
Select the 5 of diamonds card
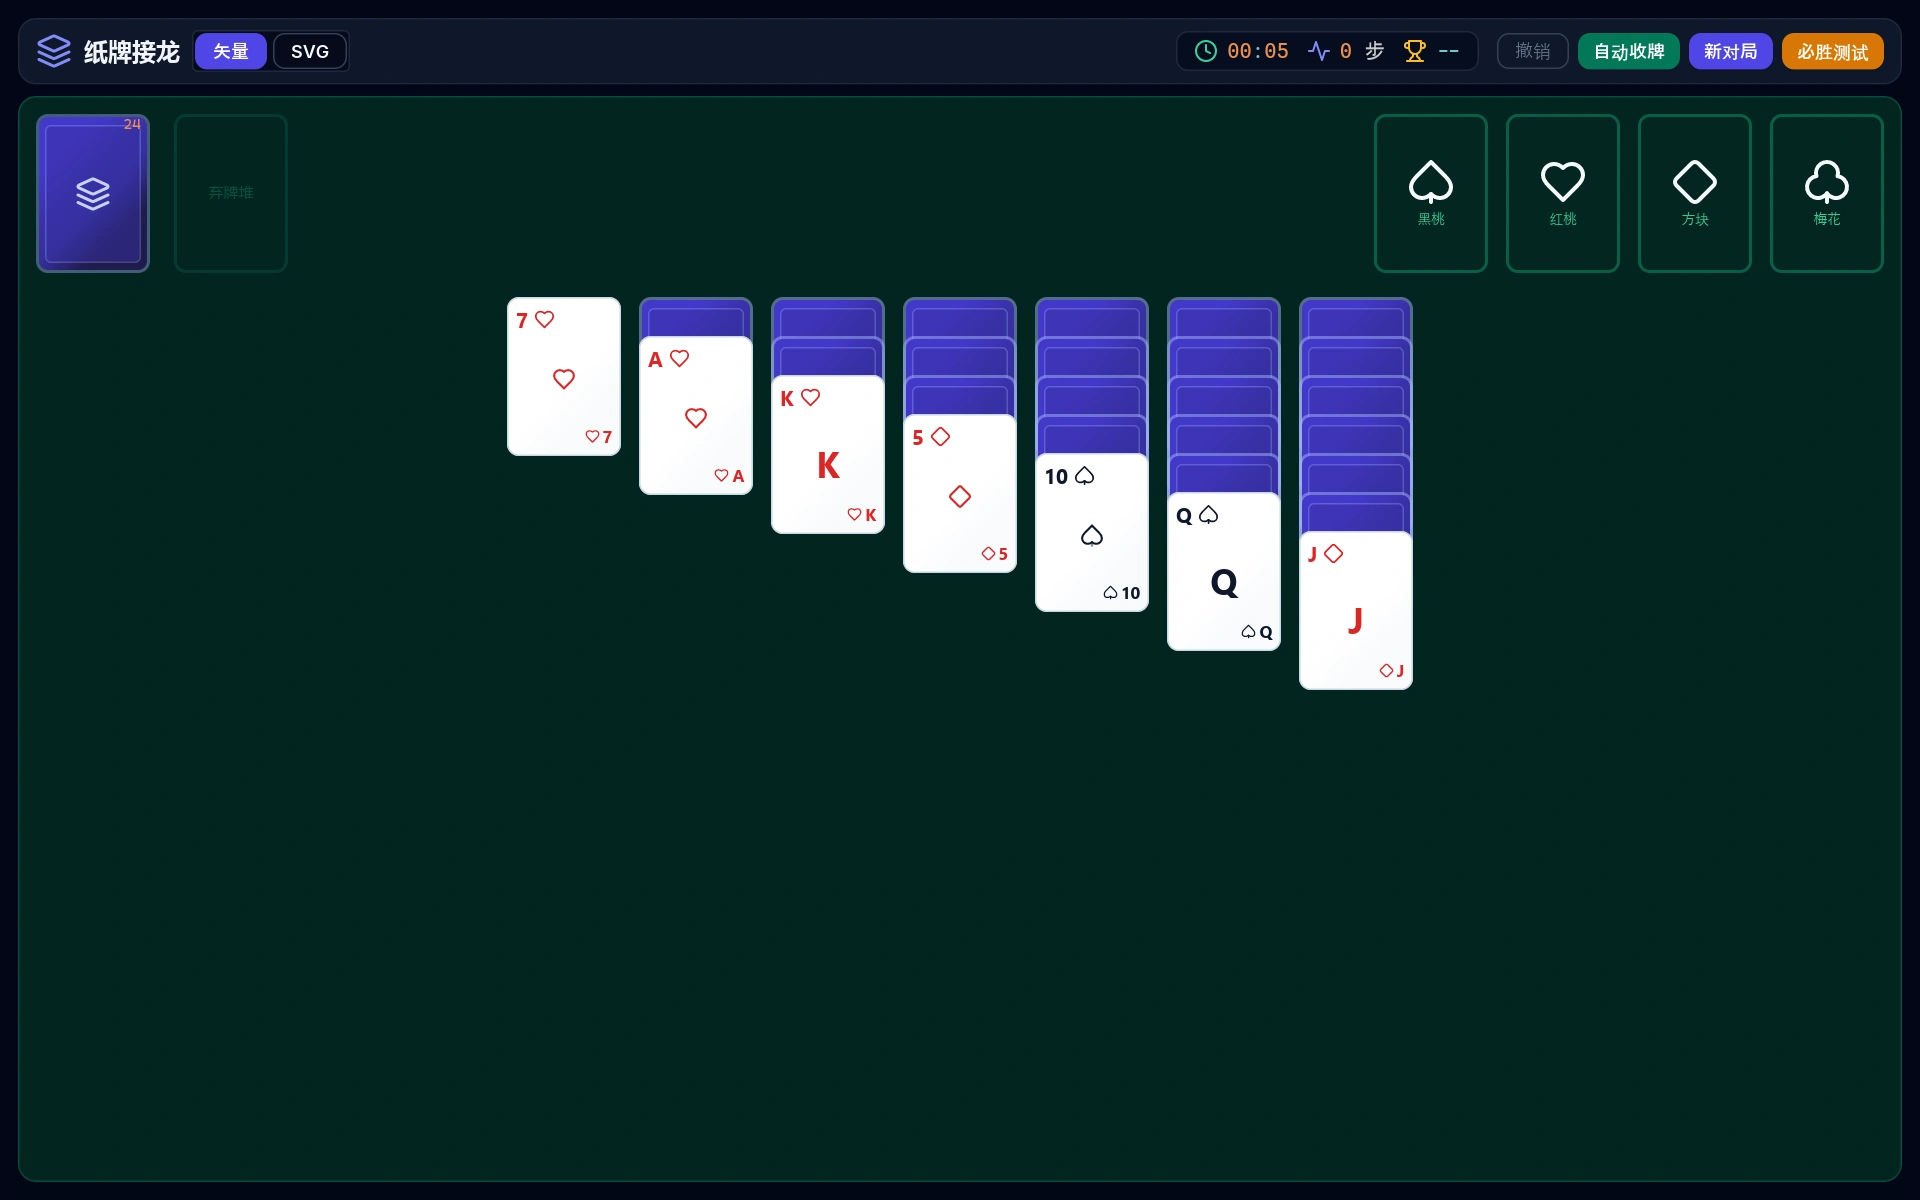pos(960,493)
